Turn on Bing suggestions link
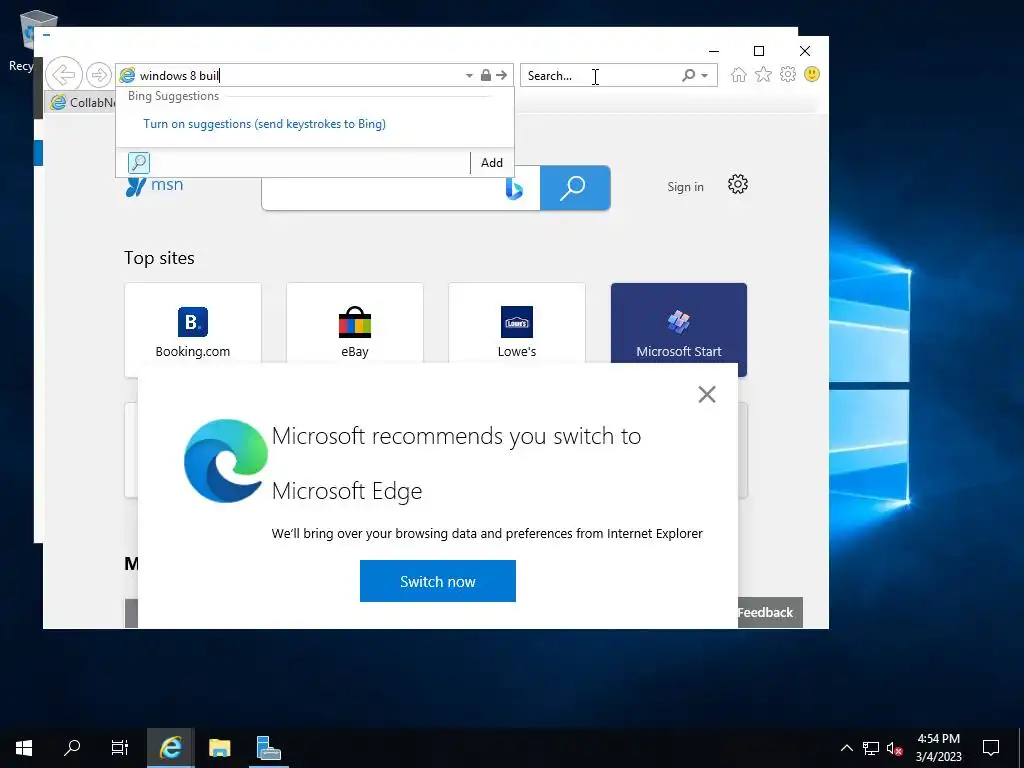Image resolution: width=1024 pixels, height=768 pixels. (264, 123)
